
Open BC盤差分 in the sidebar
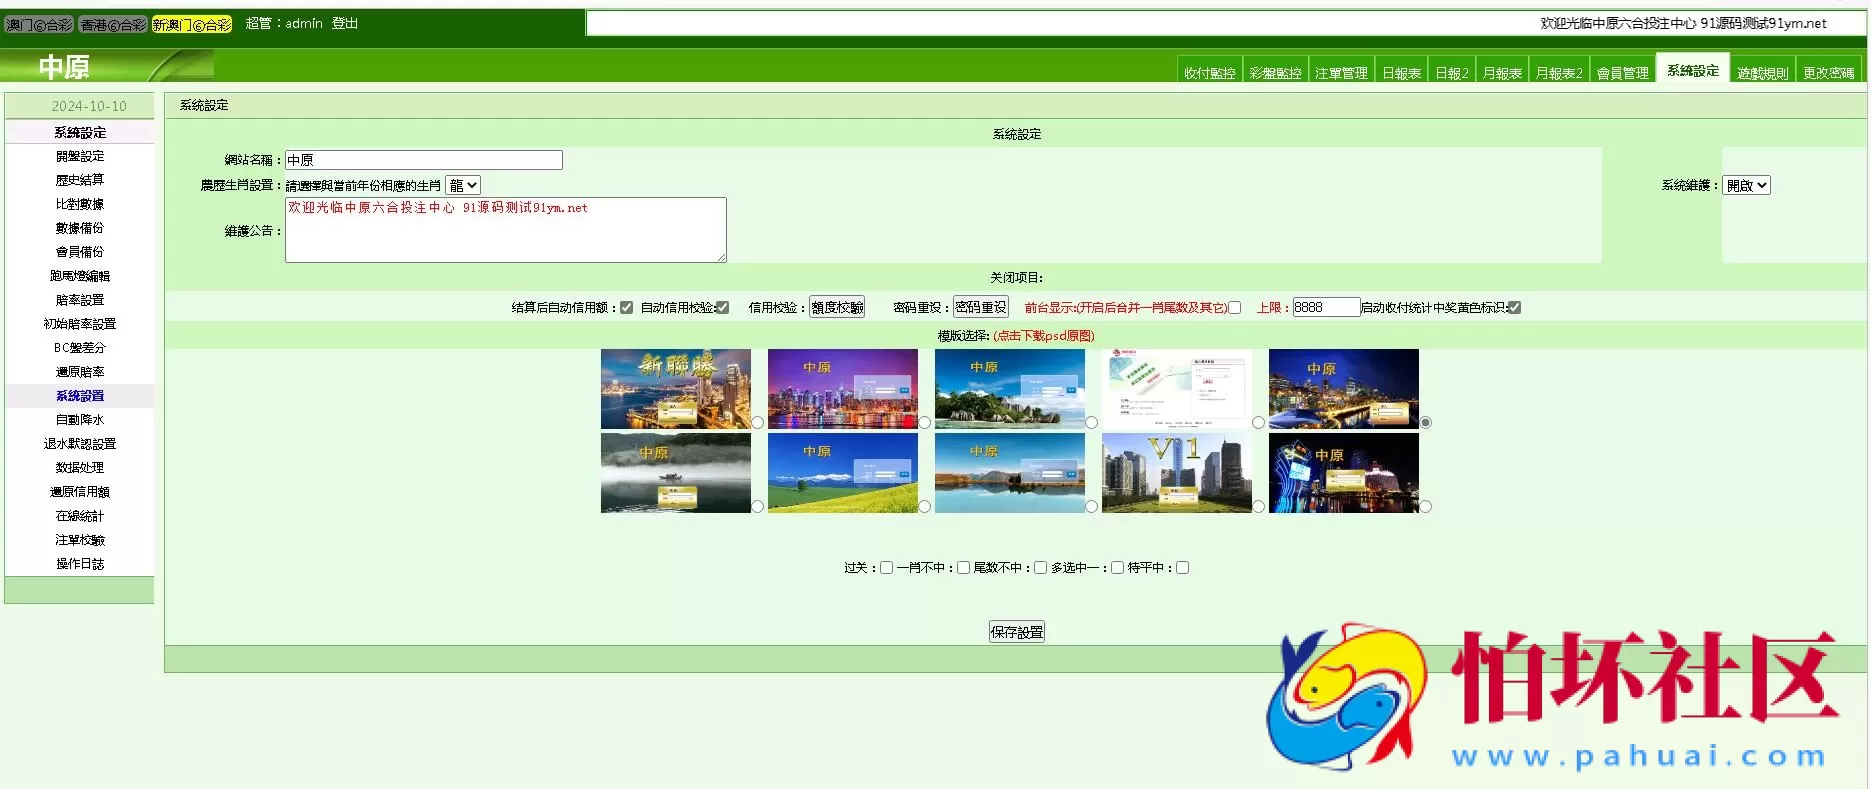coord(80,348)
